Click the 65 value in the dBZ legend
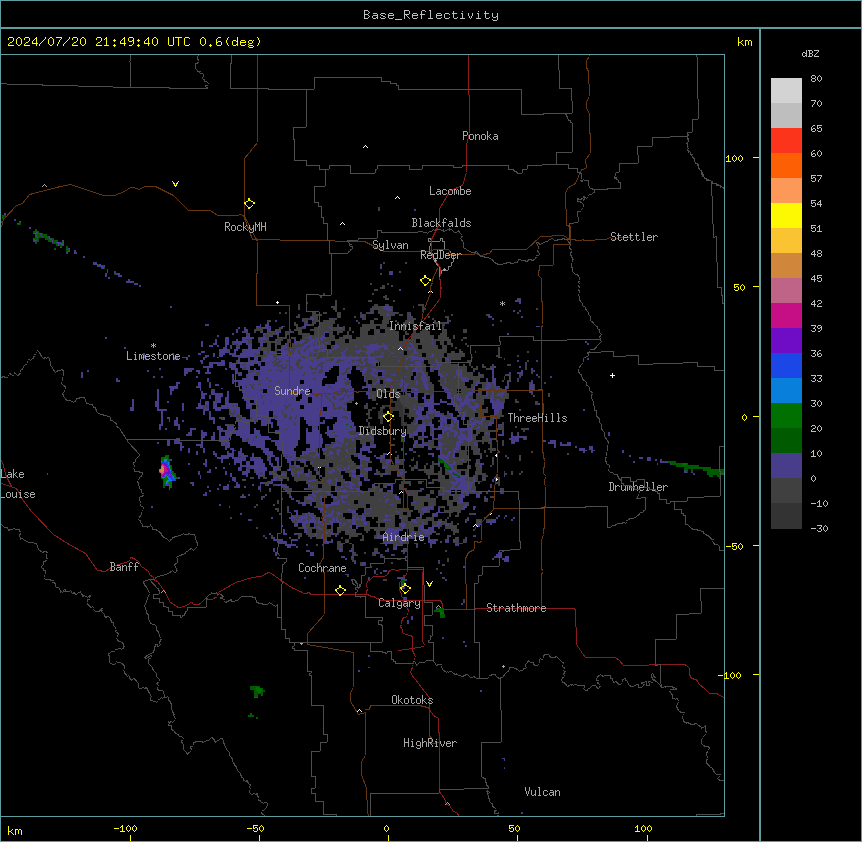The image size is (862, 842). click(x=816, y=129)
